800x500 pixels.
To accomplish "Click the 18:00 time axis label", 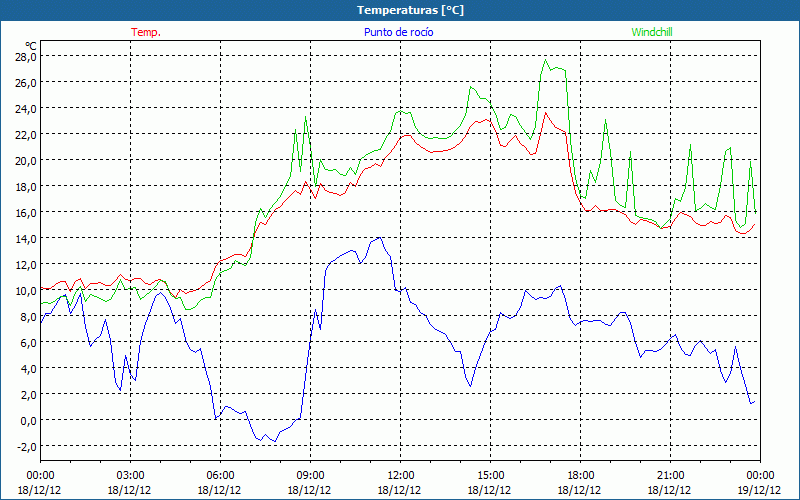I will pos(580,476).
